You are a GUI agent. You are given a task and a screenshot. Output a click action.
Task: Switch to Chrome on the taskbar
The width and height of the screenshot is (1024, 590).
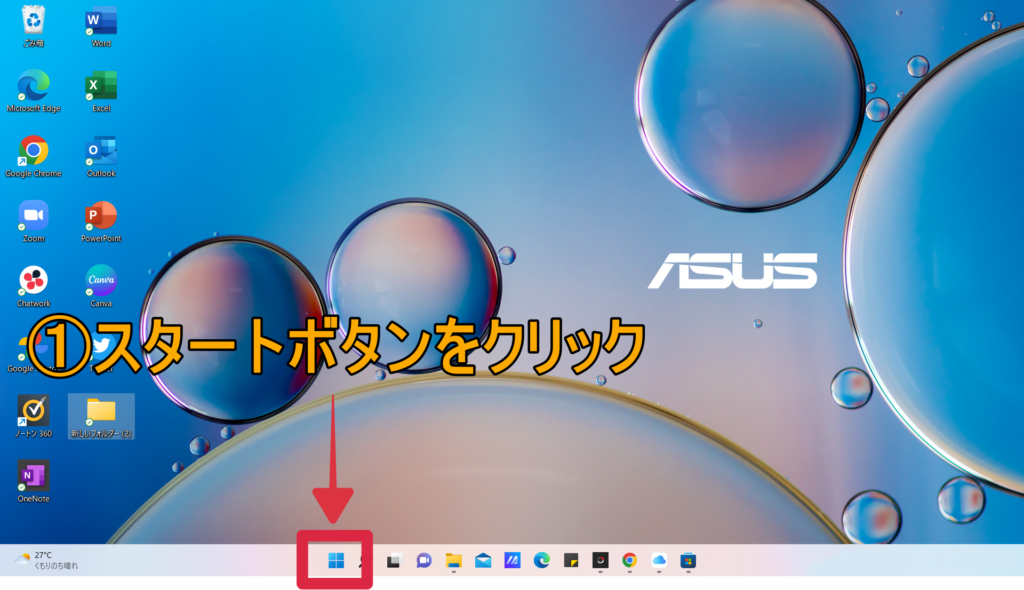(630, 561)
